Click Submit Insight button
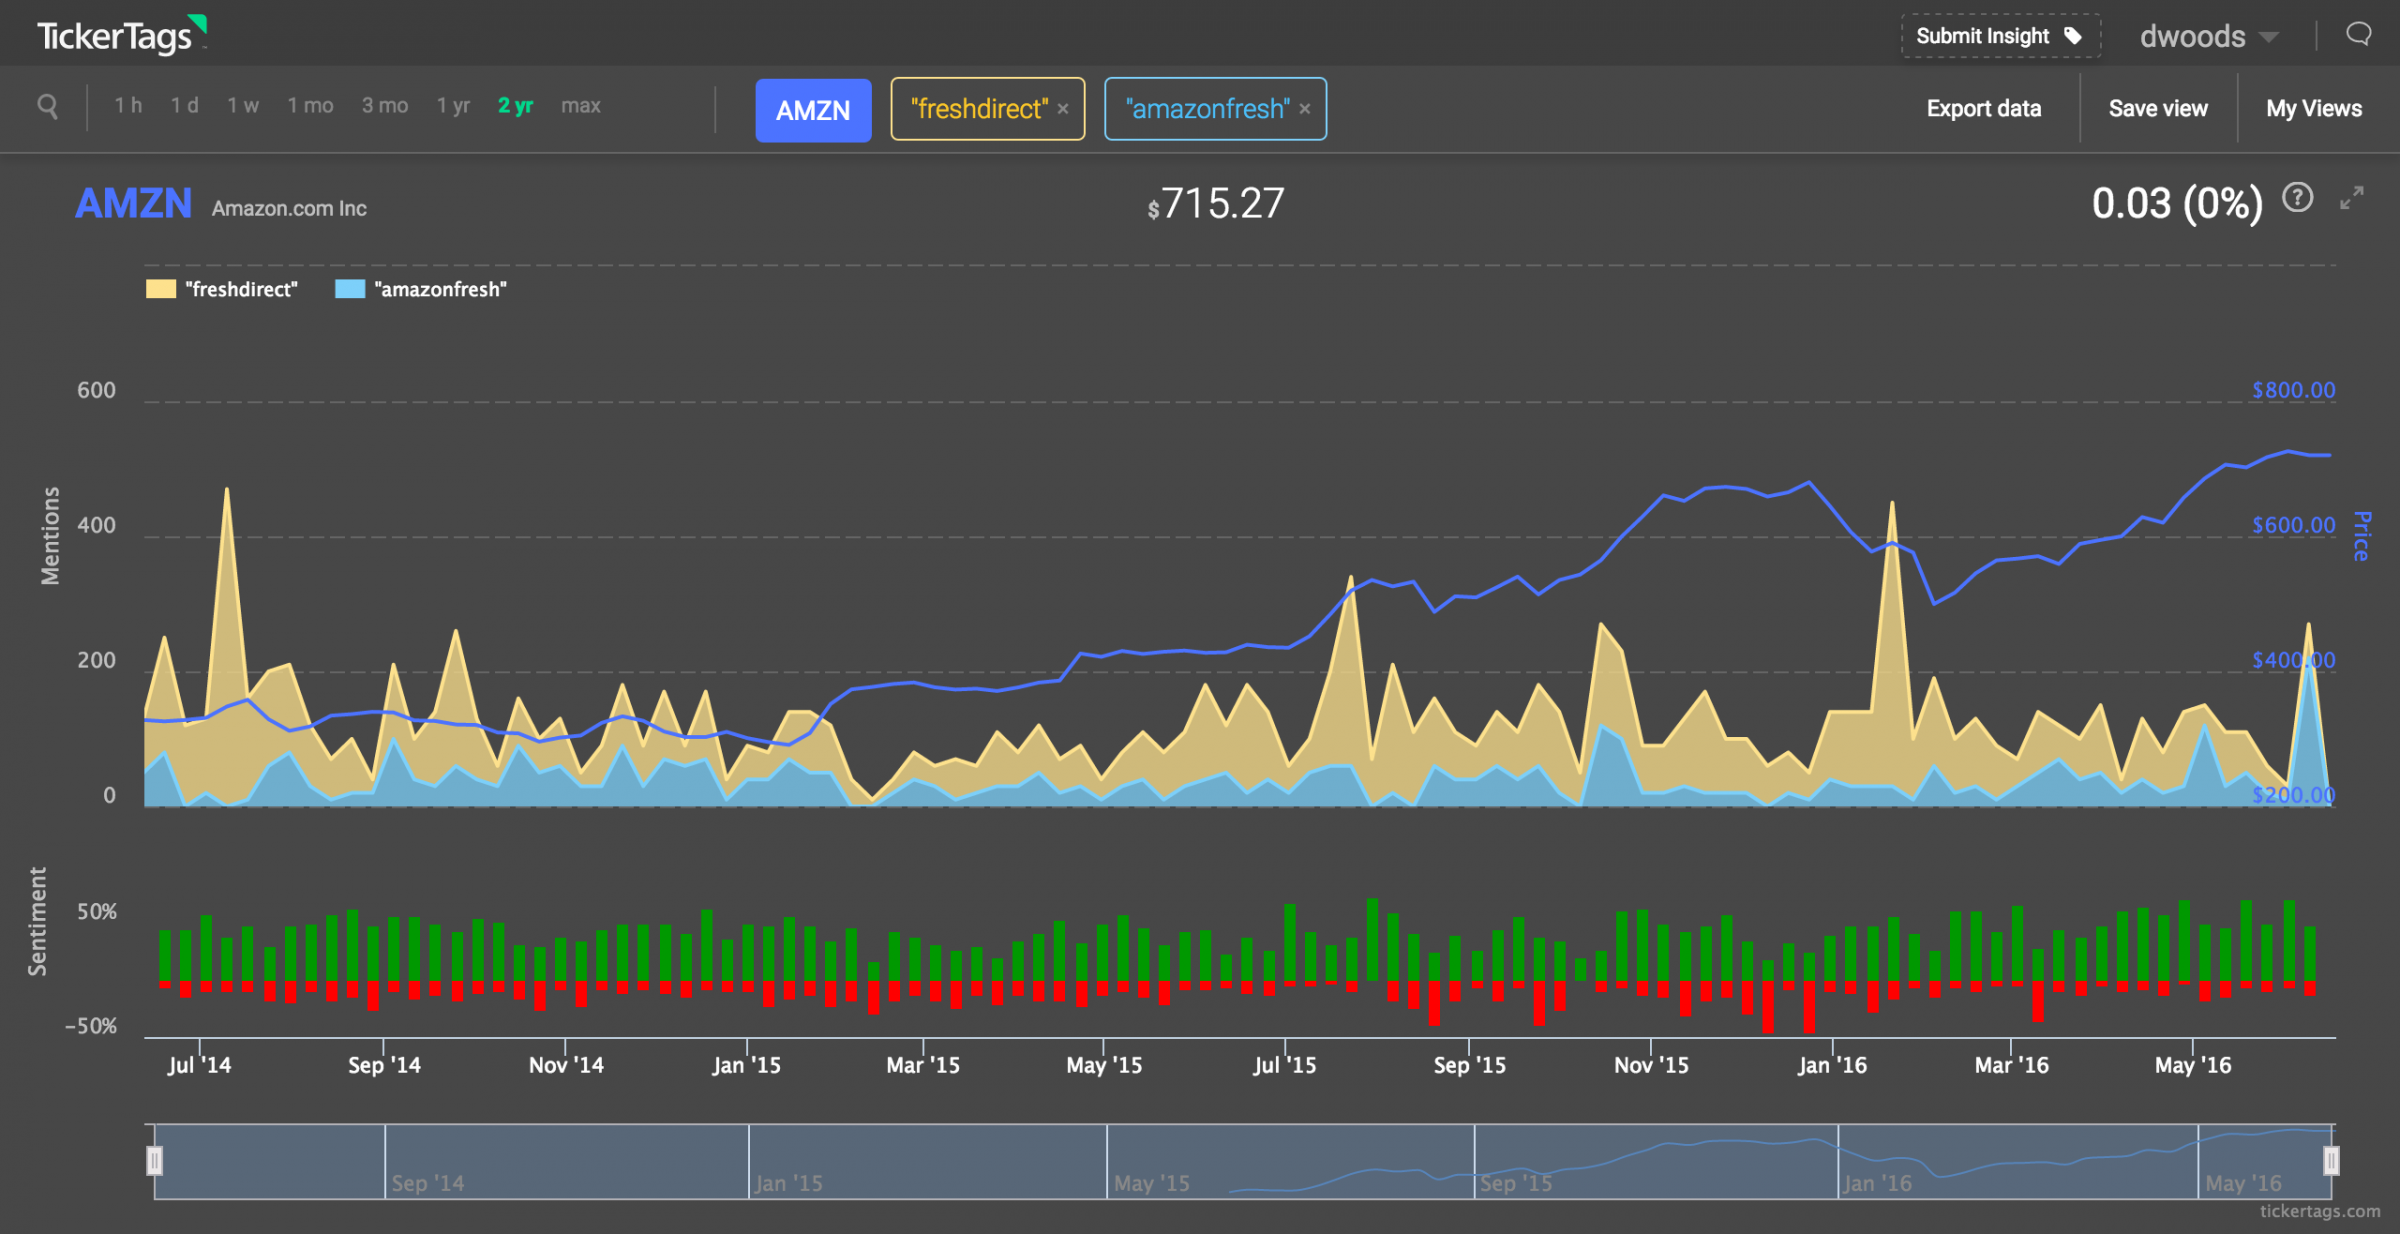Image resolution: width=2400 pixels, height=1234 pixels. 2000,36
